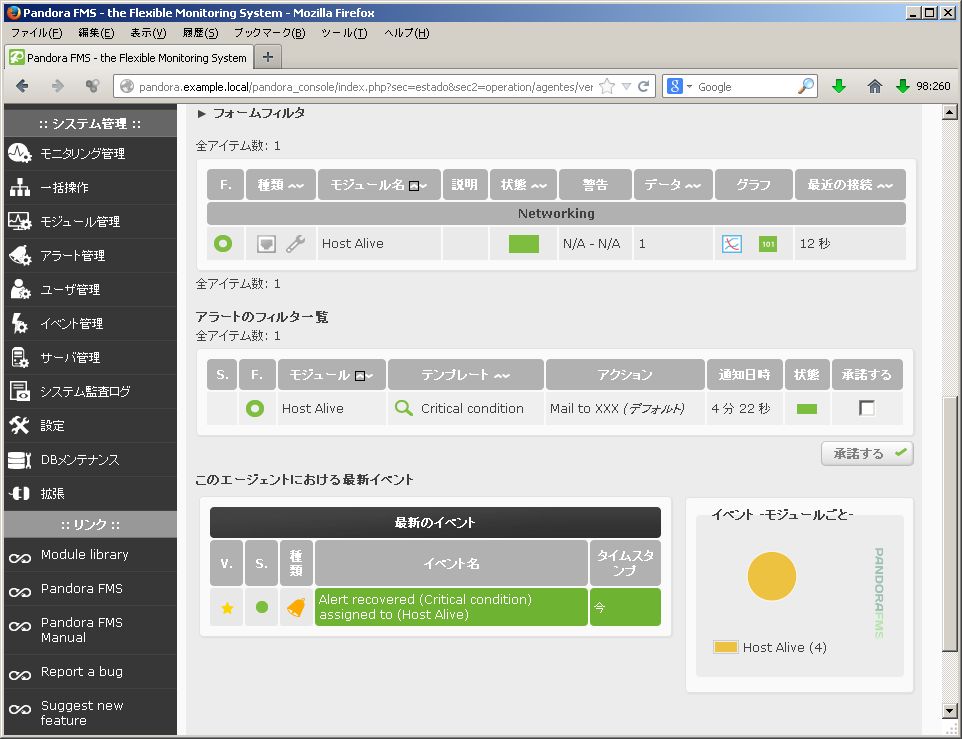This screenshot has width=962, height=739.
Task: Open モニタリング管理 sidebar icon
Action: tap(20, 153)
